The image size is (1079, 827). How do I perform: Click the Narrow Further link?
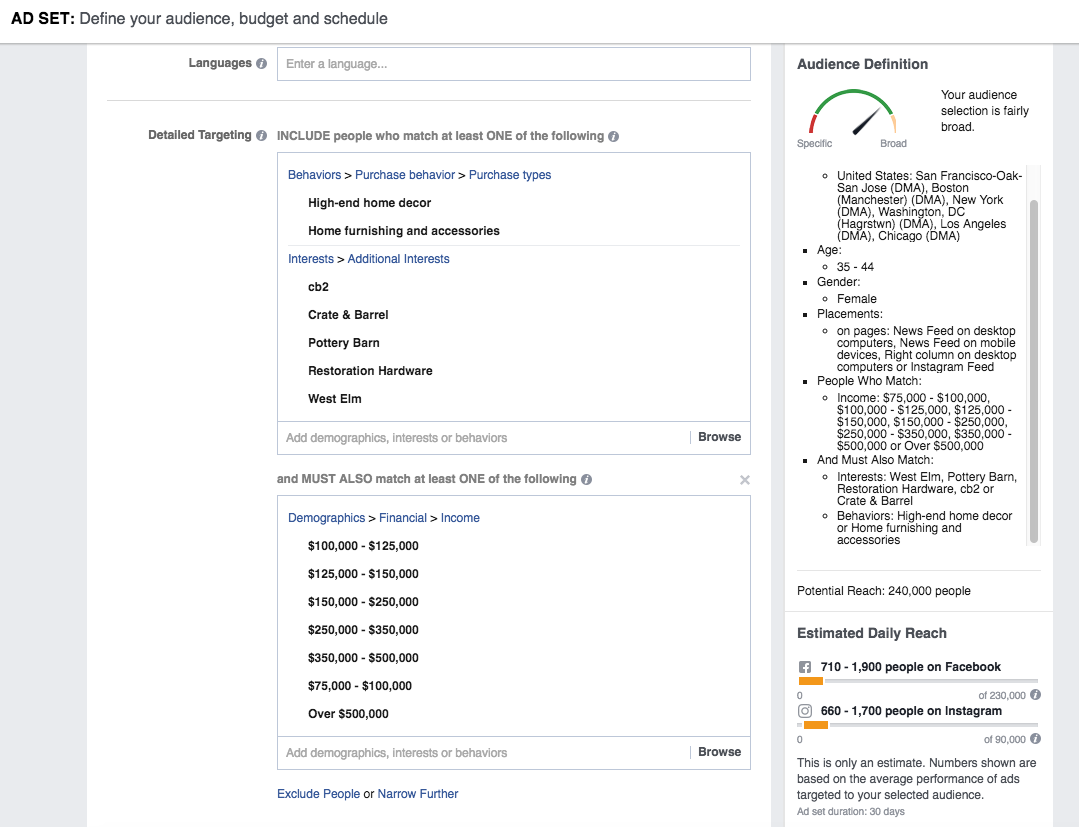click(x=418, y=794)
